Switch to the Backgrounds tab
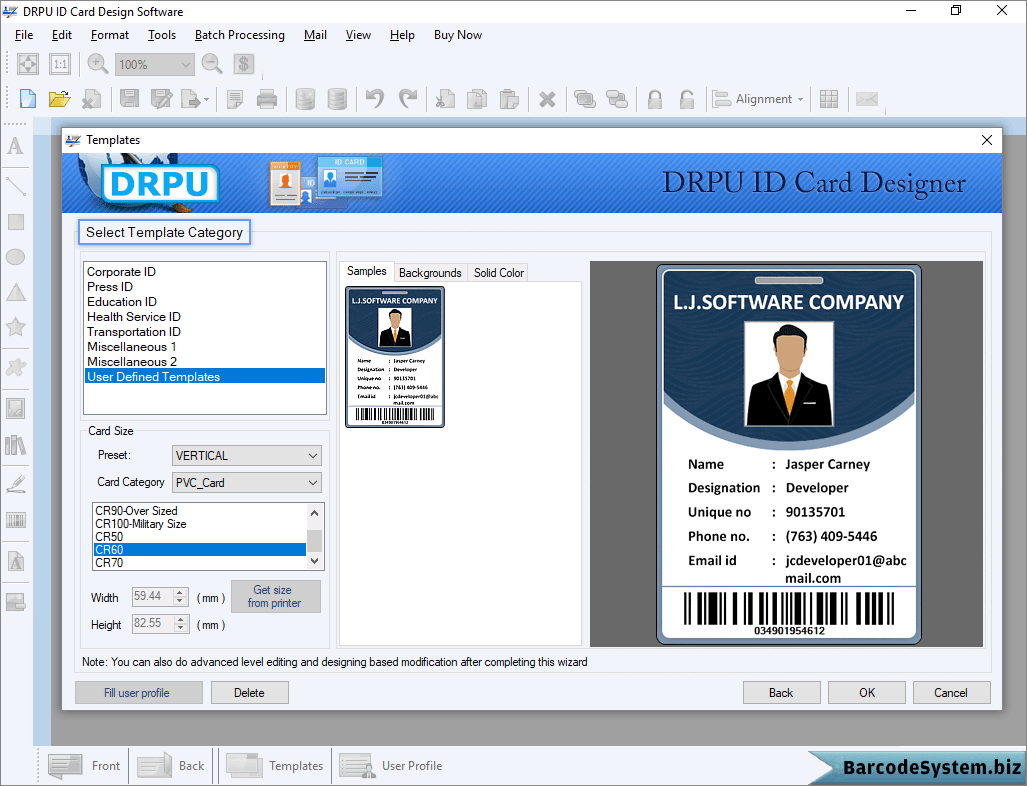The image size is (1027, 786). coord(430,272)
